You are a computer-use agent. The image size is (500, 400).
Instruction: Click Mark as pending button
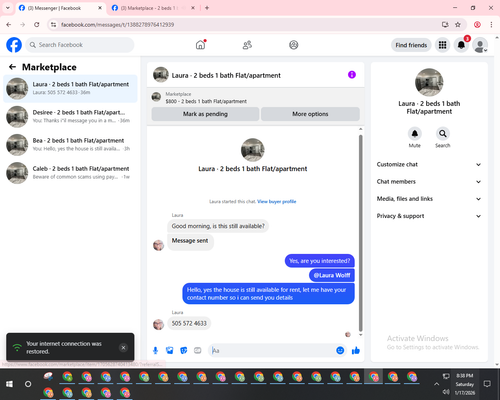tap(205, 114)
